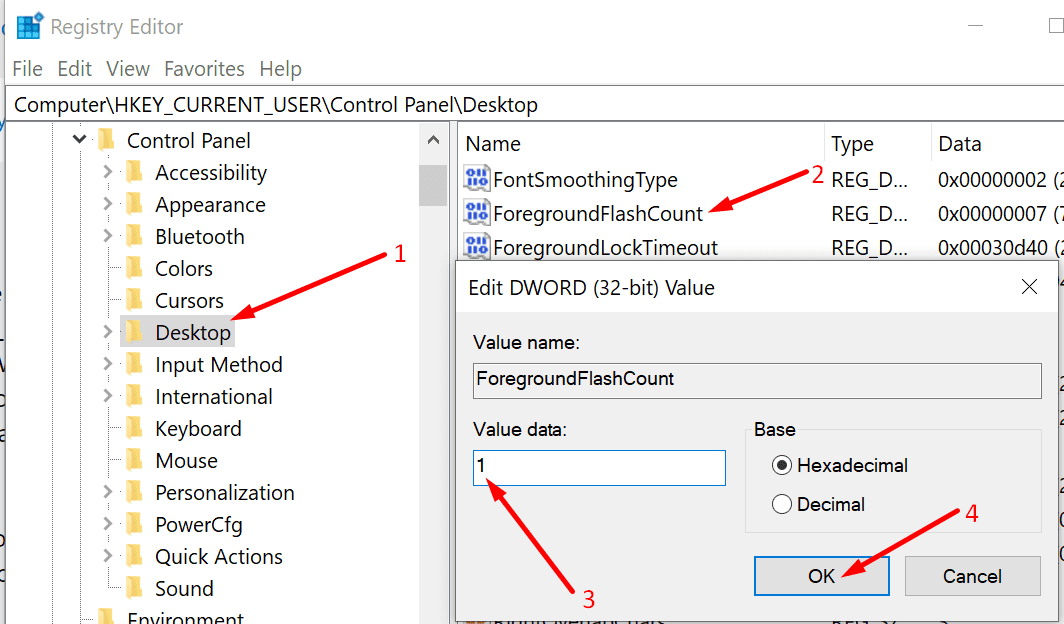Image resolution: width=1064 pixels, height=624 pixels.
Task: Click the ForegroundLockTimeout DWORD value icon
Action: pyautogui.click(x=476, y=246)
